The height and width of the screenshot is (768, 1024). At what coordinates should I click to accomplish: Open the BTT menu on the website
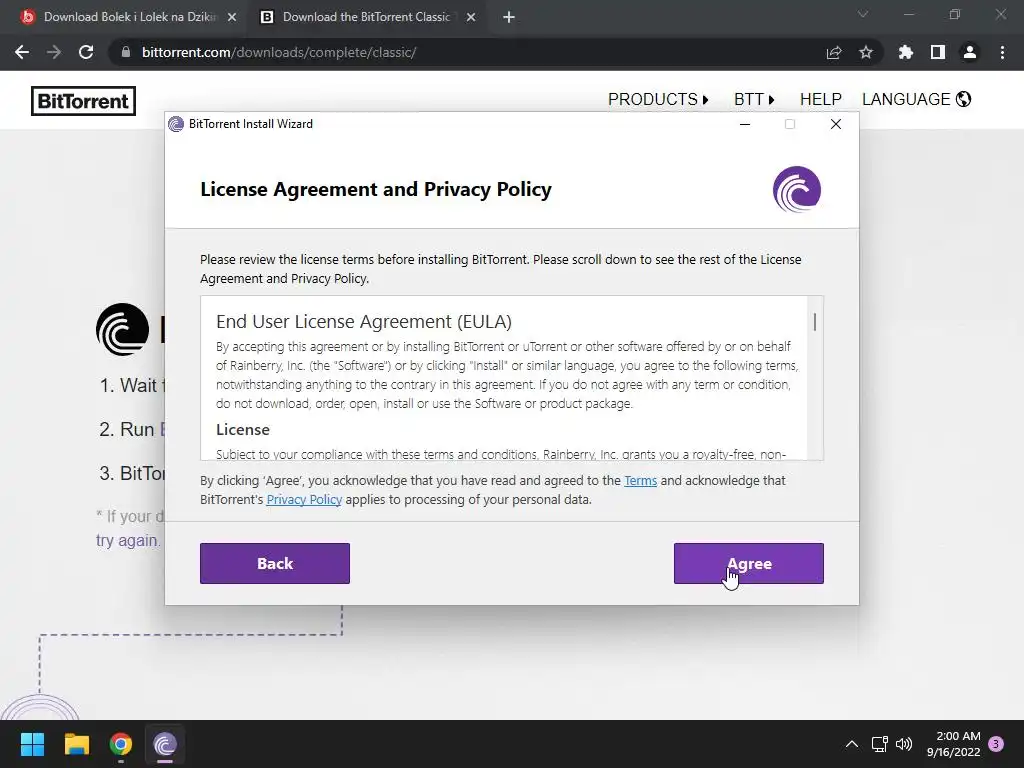click(754, 99)
